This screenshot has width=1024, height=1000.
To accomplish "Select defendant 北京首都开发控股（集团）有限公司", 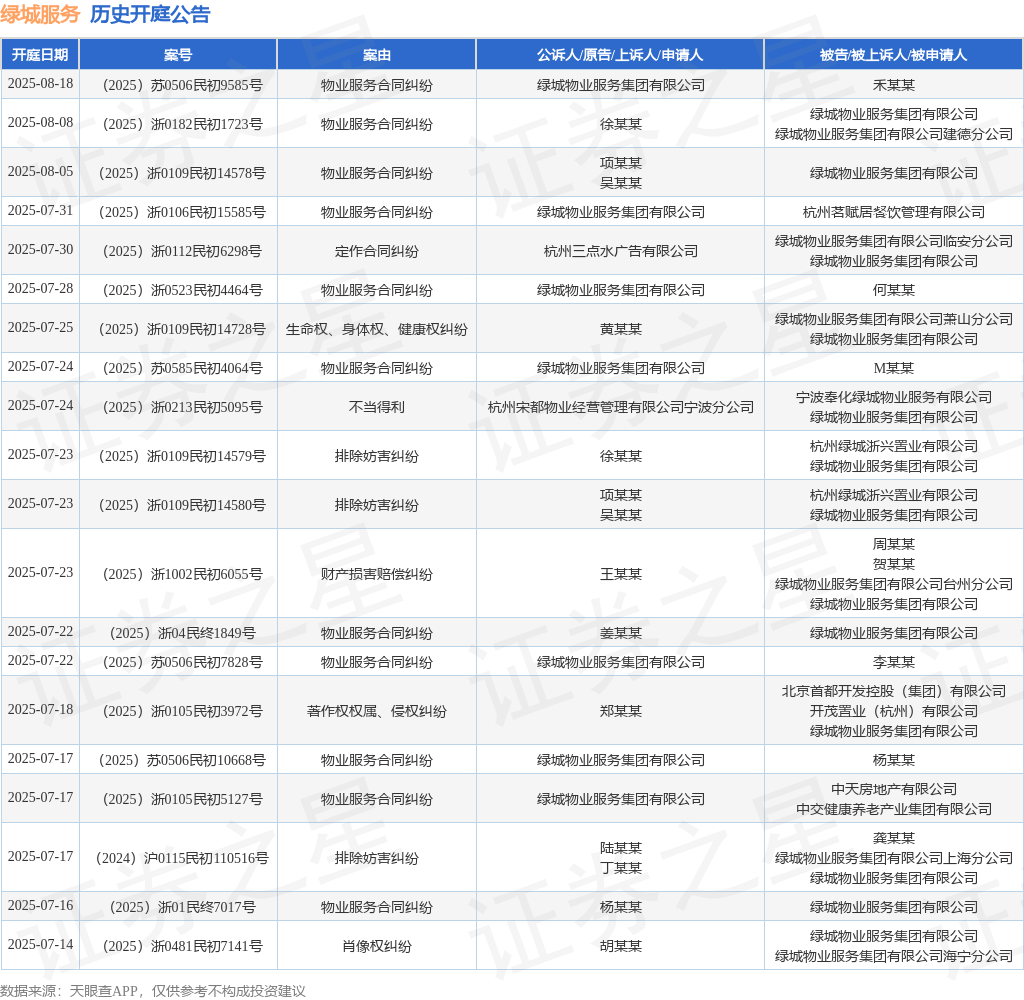I will pyautogui.click(x=893, y=691).
